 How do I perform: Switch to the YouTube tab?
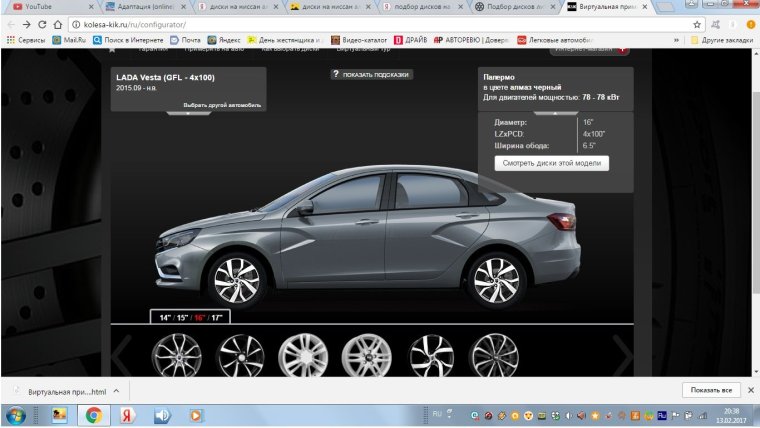[x=40, y=6]
